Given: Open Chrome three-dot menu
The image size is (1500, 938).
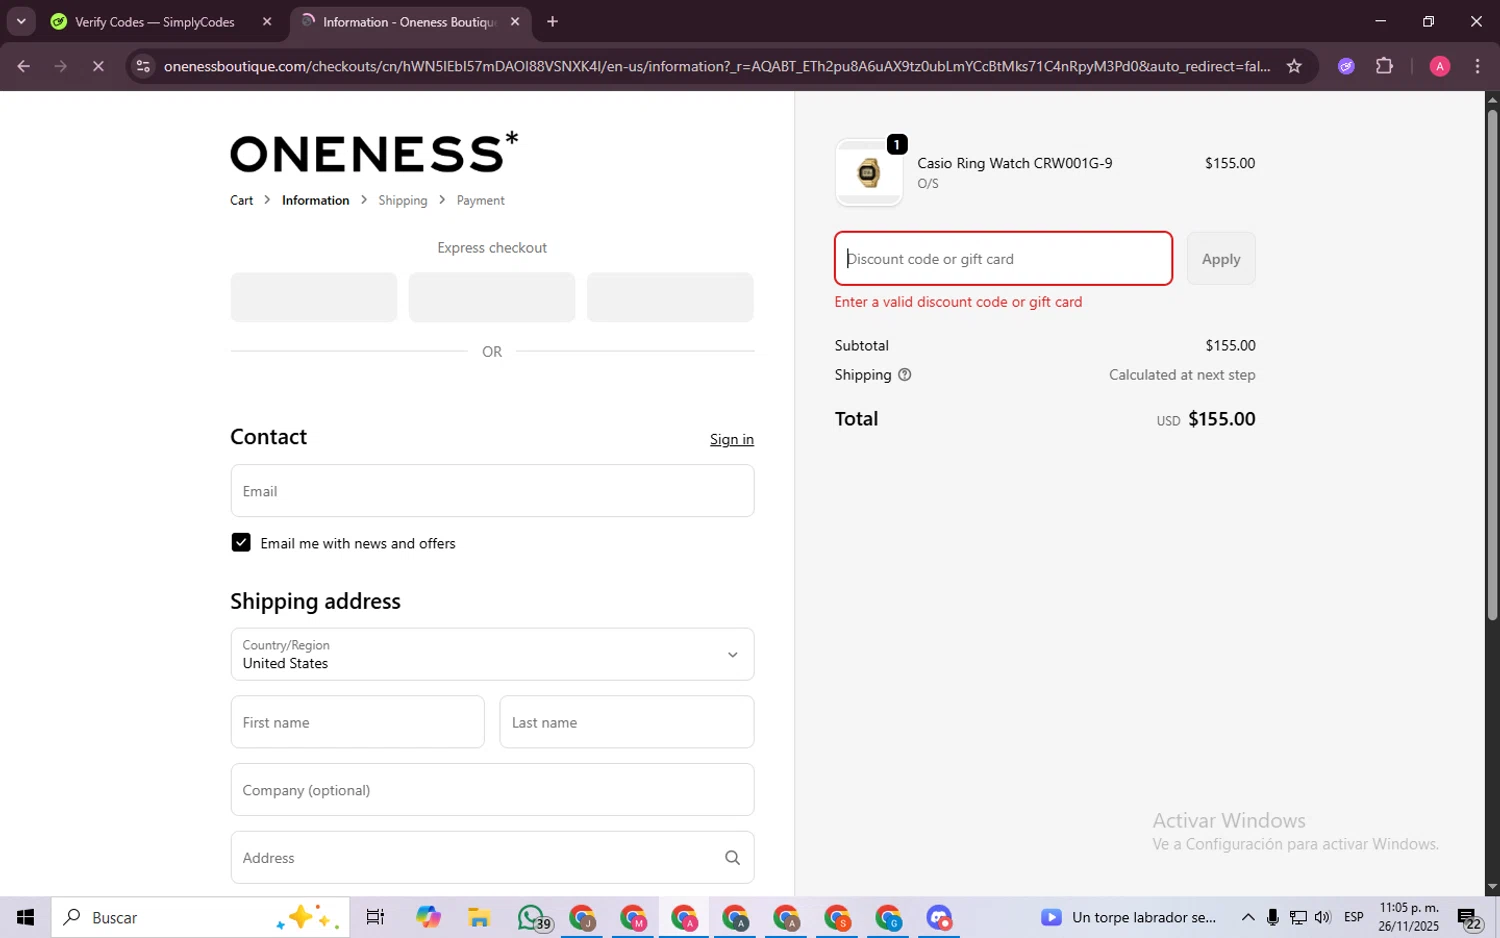Looking at the screenshot, I should click(x=1477, y=66).
